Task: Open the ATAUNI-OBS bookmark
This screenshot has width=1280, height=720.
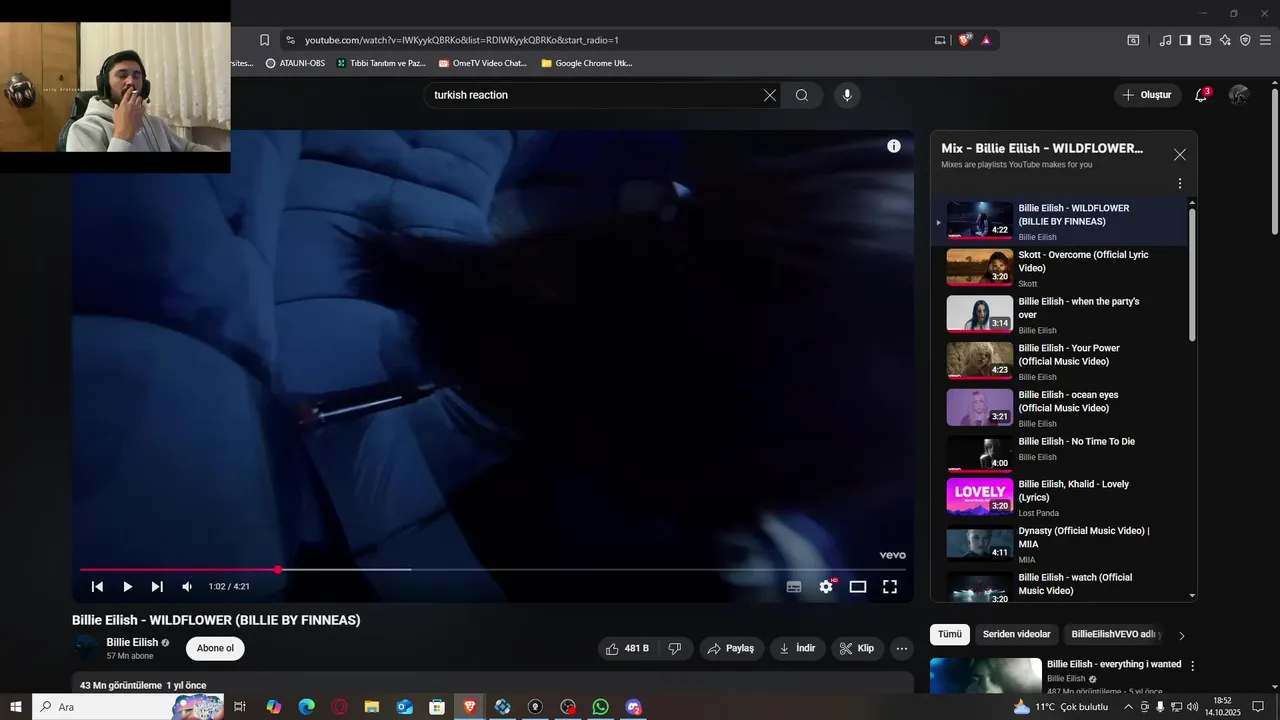Action: [x=295, y=63]
